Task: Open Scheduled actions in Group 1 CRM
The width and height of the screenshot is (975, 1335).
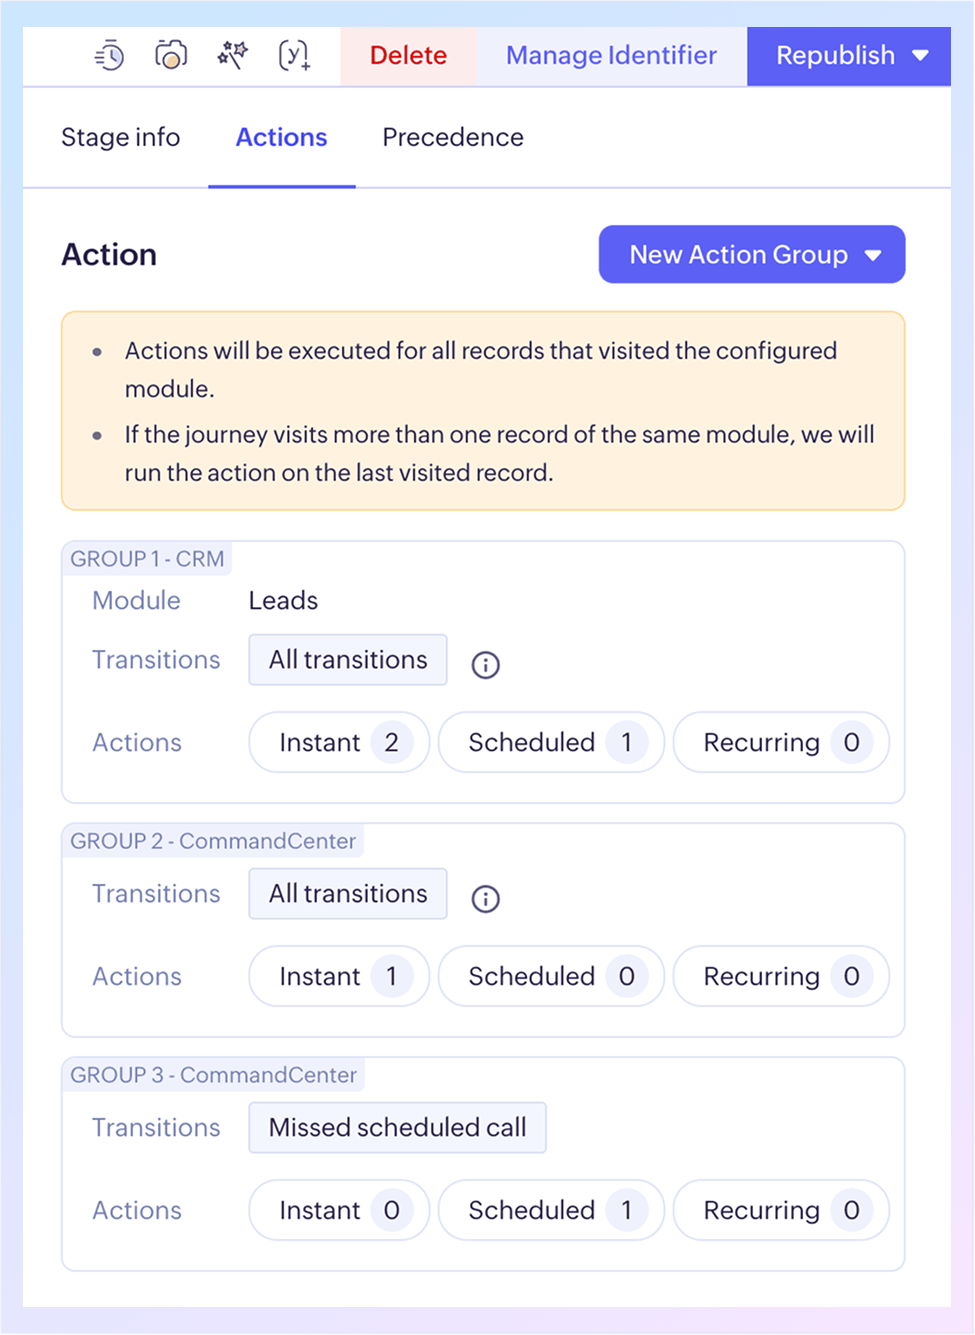Action: [551, 743]
